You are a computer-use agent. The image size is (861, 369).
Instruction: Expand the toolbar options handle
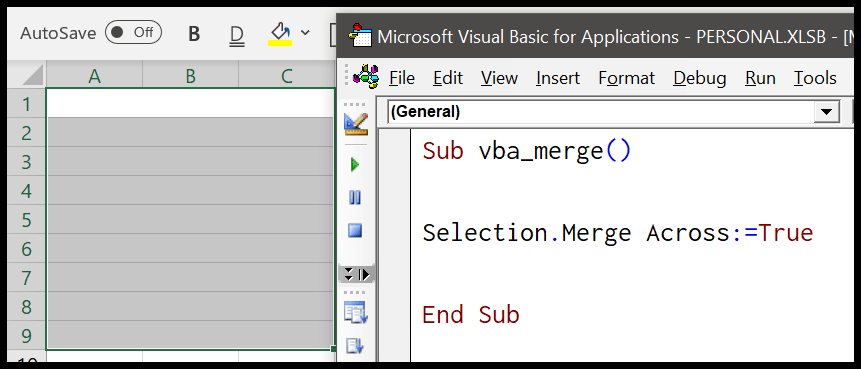point(356,274)
